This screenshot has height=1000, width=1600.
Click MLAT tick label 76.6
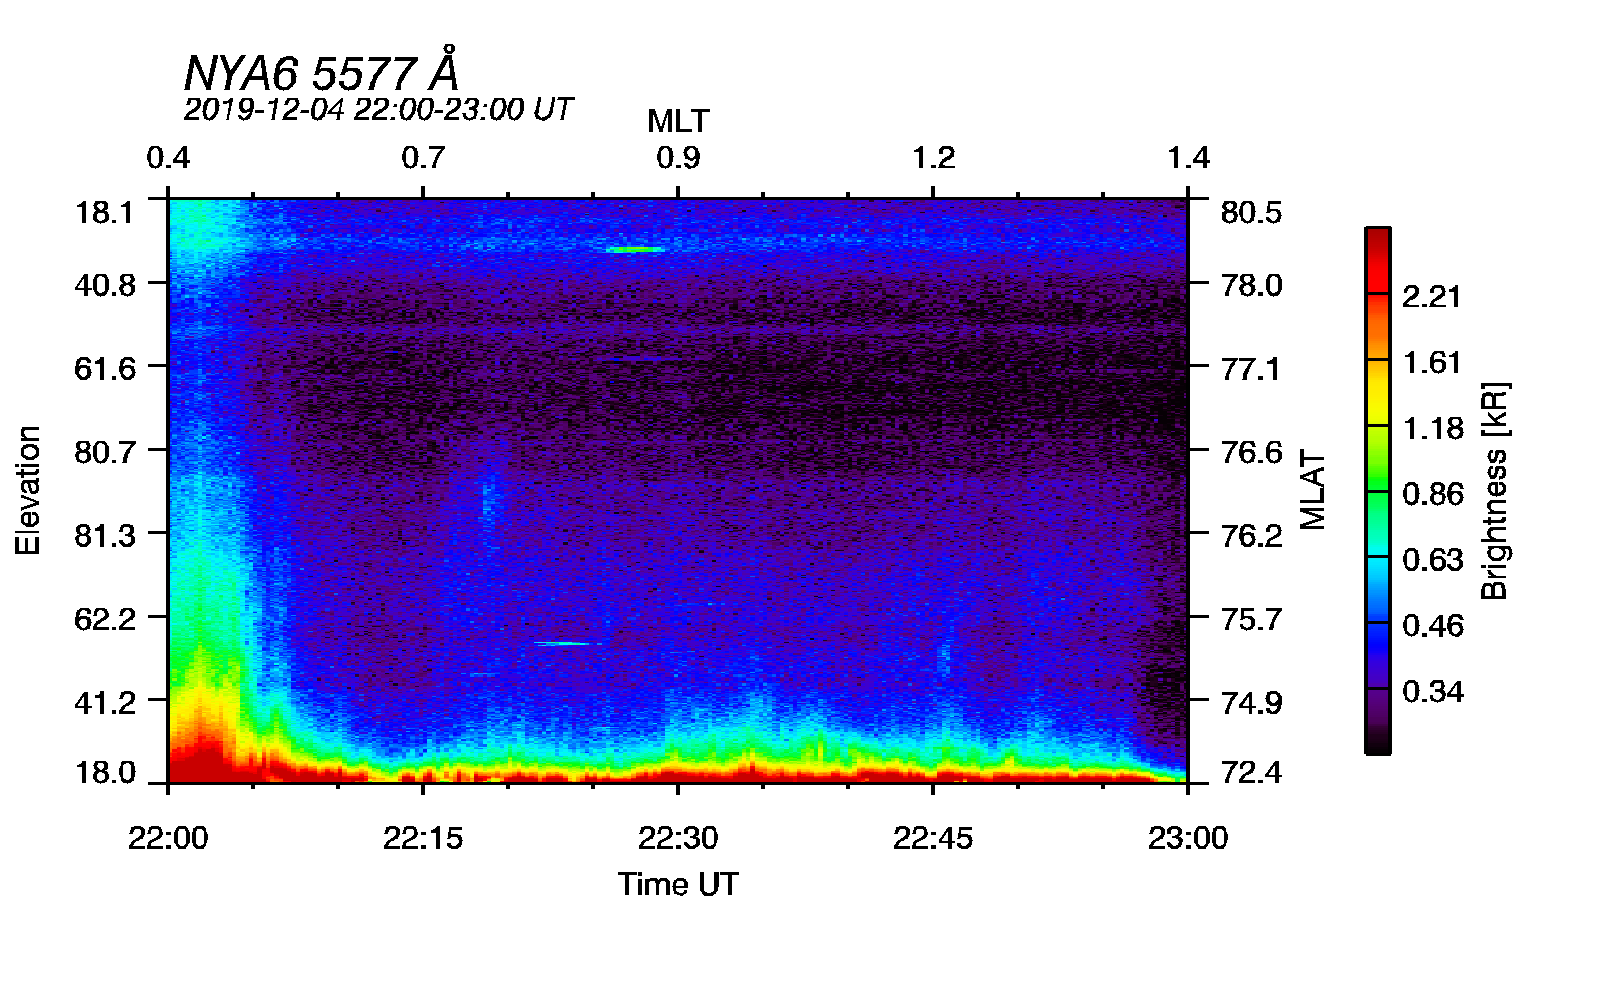(x=1251, y=453)
